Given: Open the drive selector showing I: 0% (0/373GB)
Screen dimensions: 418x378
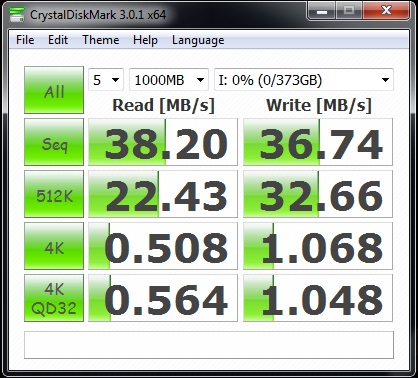Looking at the screenshot, I should [x=304, y=80].
